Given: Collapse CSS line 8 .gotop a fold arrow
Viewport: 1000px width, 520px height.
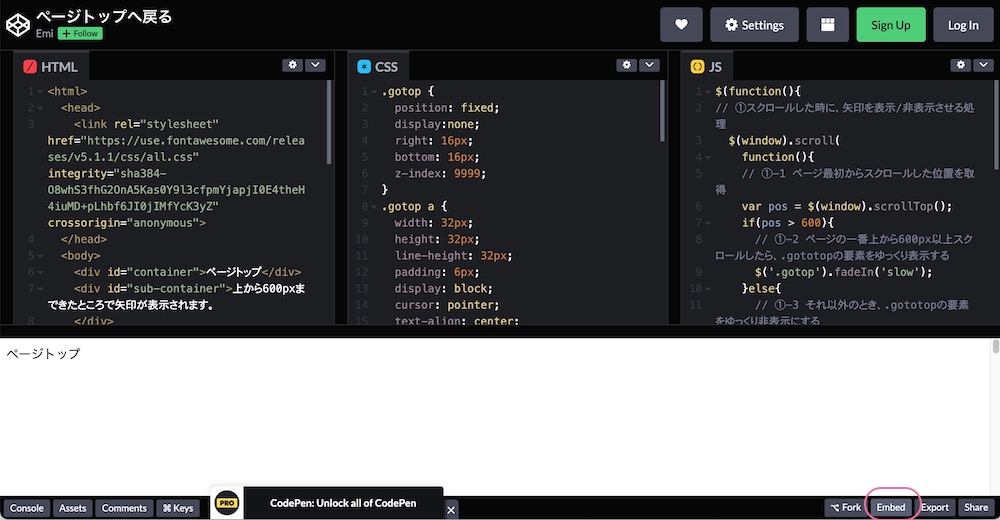Looking at the screenshot, I should click(x=374, y=207).
